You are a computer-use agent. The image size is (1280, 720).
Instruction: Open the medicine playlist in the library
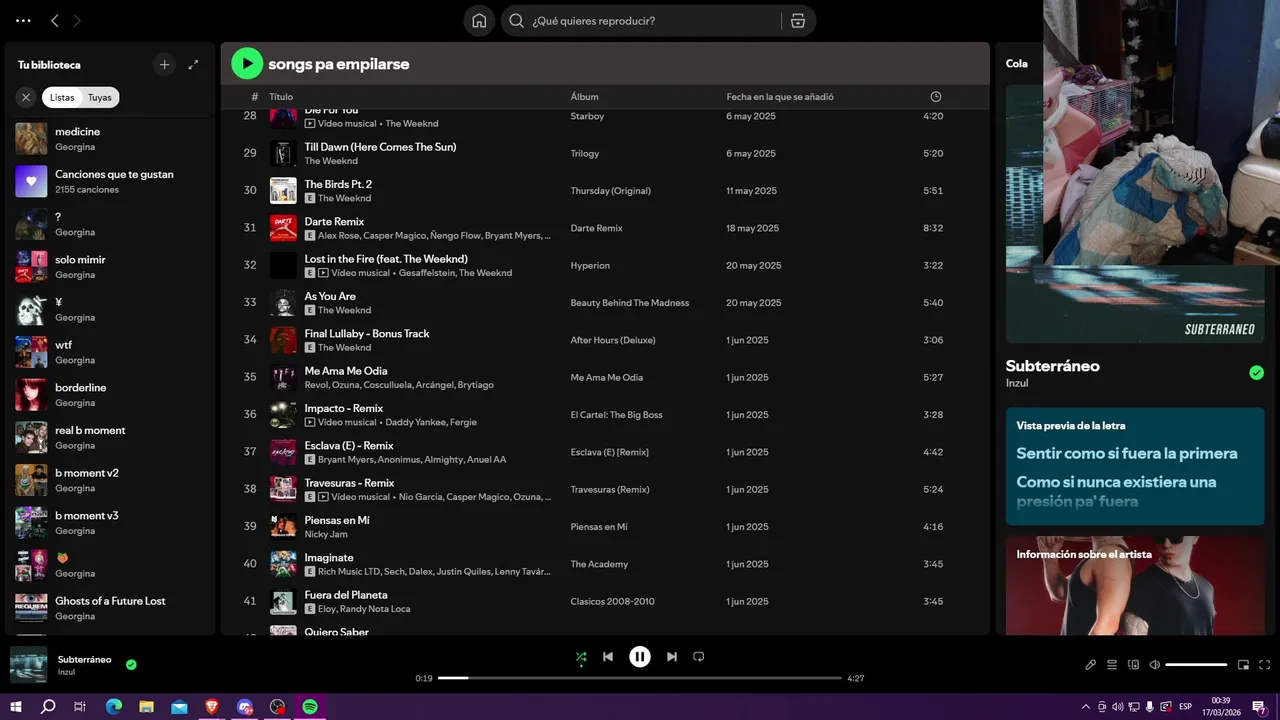tap(110, 139)
